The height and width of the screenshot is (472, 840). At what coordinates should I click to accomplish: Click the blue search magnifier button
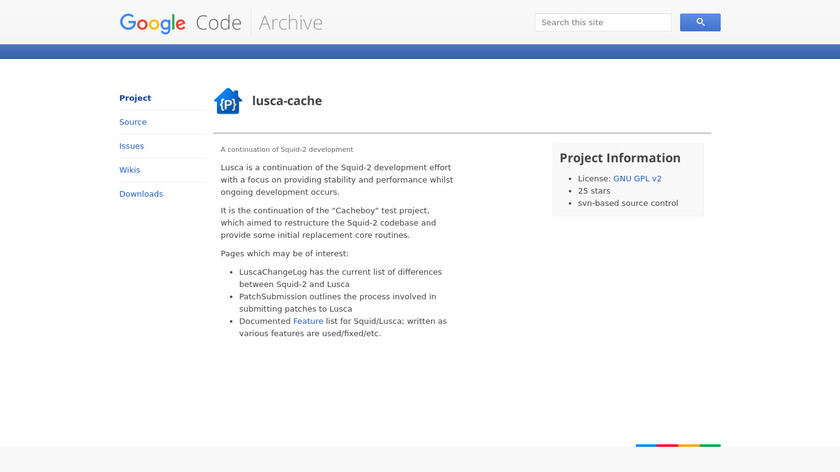tap(700, 23)
